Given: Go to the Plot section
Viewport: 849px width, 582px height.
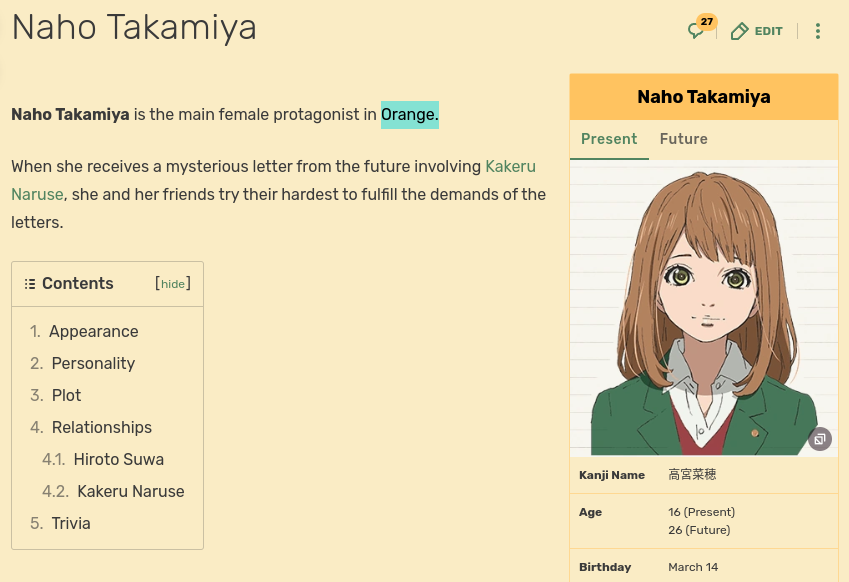Looking at the screenshot, I should pos(66,395).
